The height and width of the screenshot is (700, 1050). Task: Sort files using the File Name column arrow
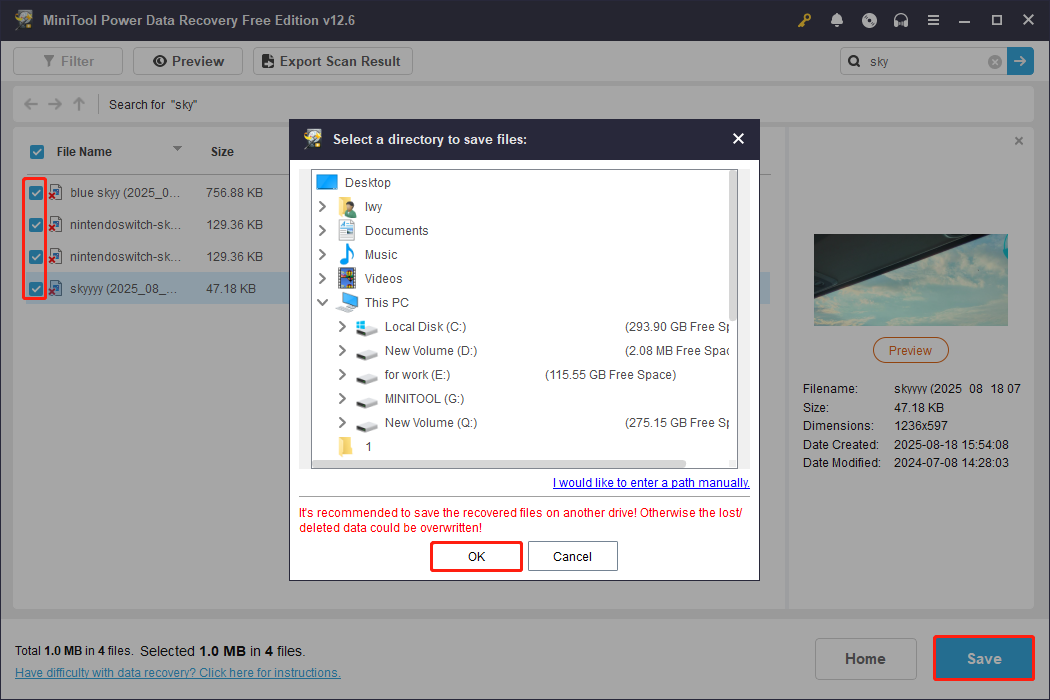pyautogui.click(x=177, y=151)
